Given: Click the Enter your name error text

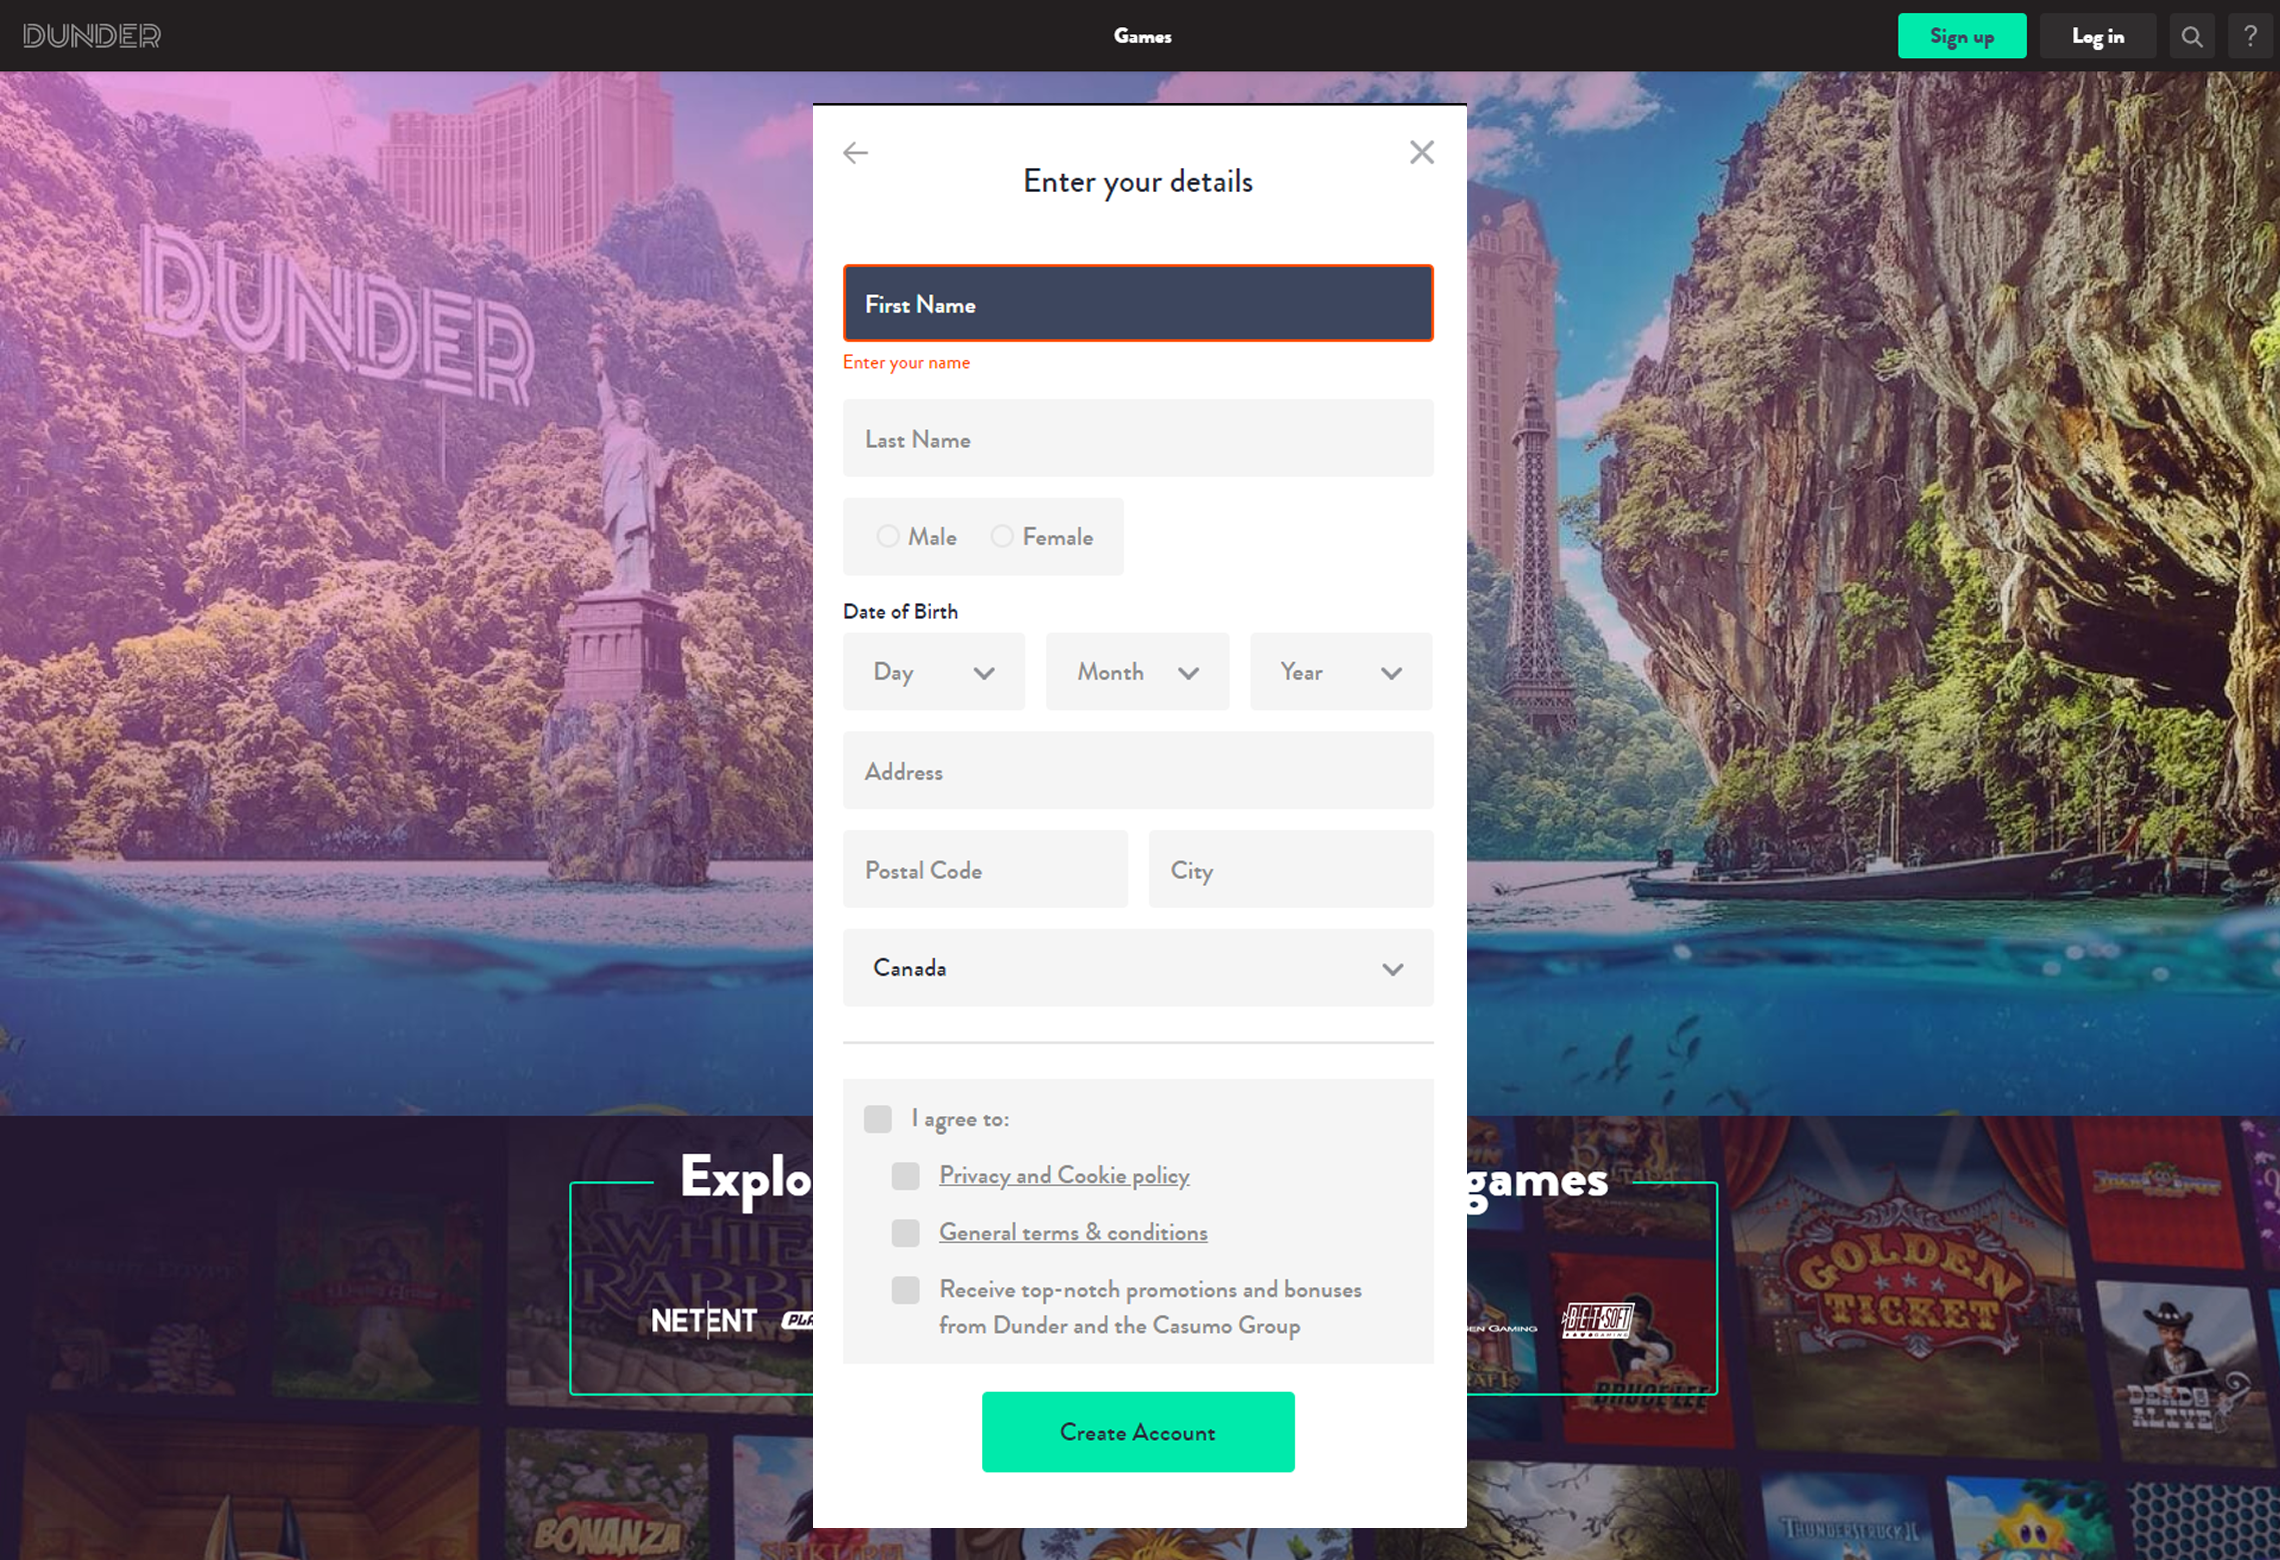Looking at the screenshot, I should (906, 362).
